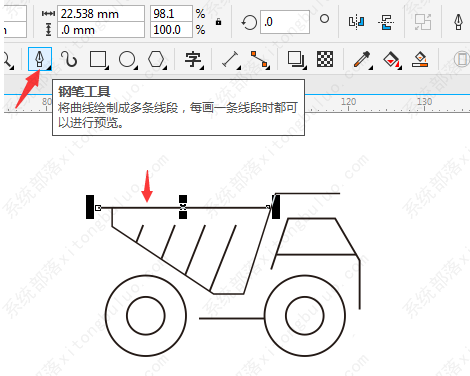The image size is (470, 376).
Task: Toggle the lock ratio padlock
Action: coord(218,22)
